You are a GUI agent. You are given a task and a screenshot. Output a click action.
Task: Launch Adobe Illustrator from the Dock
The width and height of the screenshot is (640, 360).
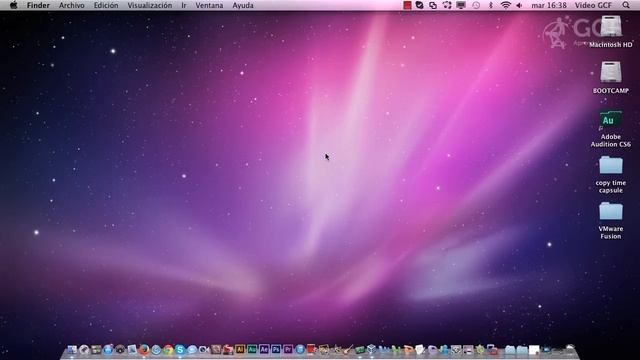pyautogui.click(x=240, y=349)
